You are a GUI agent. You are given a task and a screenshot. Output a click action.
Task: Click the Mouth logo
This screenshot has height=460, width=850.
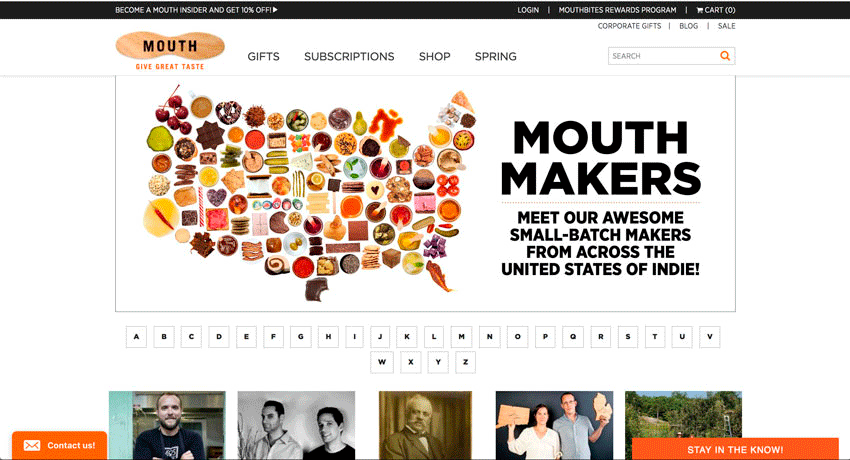click(x=170, y=51)
